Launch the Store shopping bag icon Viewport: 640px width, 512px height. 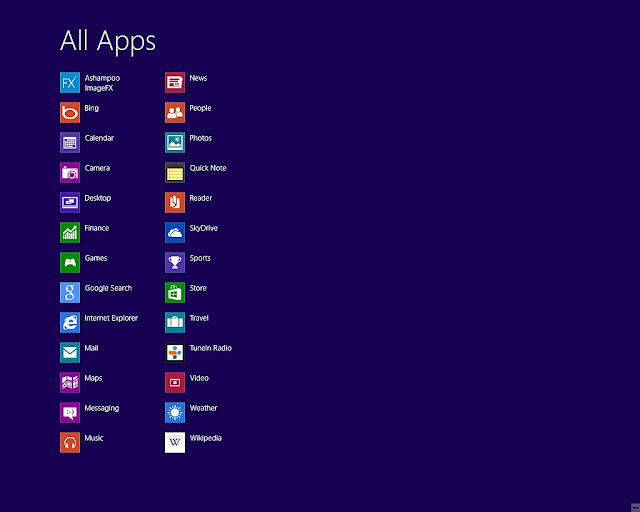[175, 292]
